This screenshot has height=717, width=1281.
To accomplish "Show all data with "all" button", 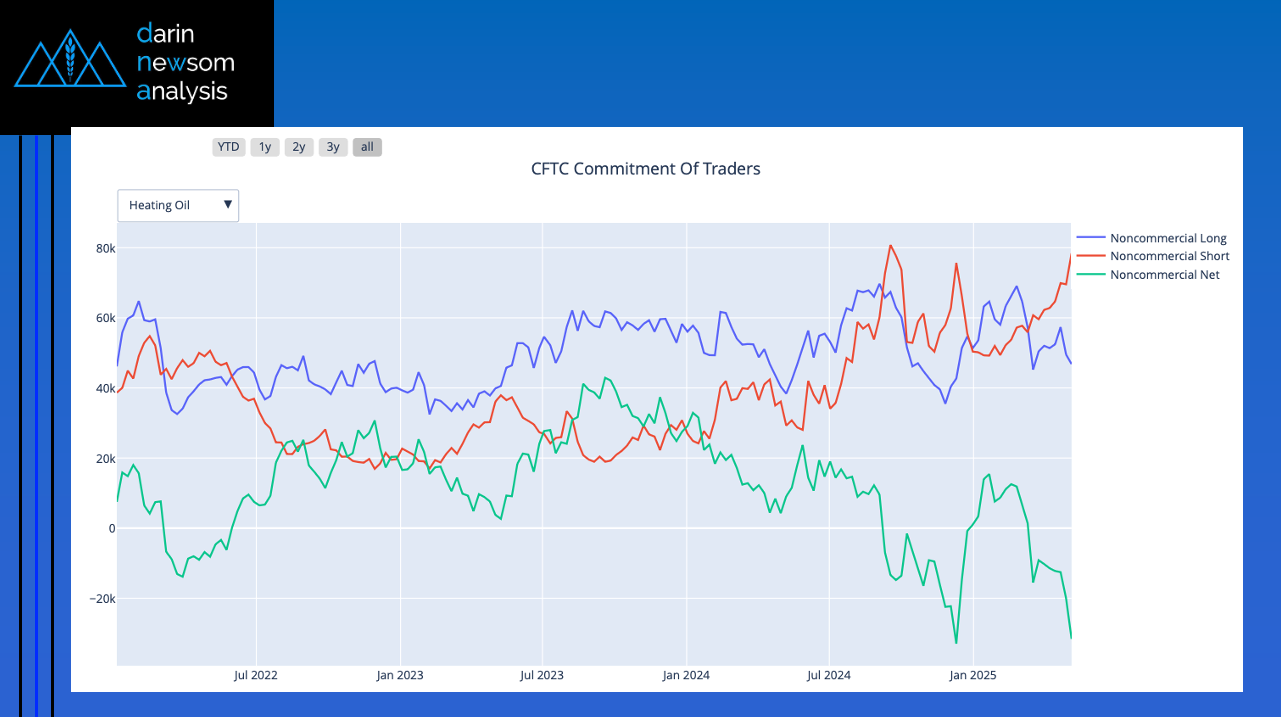I will click(367, 147).
